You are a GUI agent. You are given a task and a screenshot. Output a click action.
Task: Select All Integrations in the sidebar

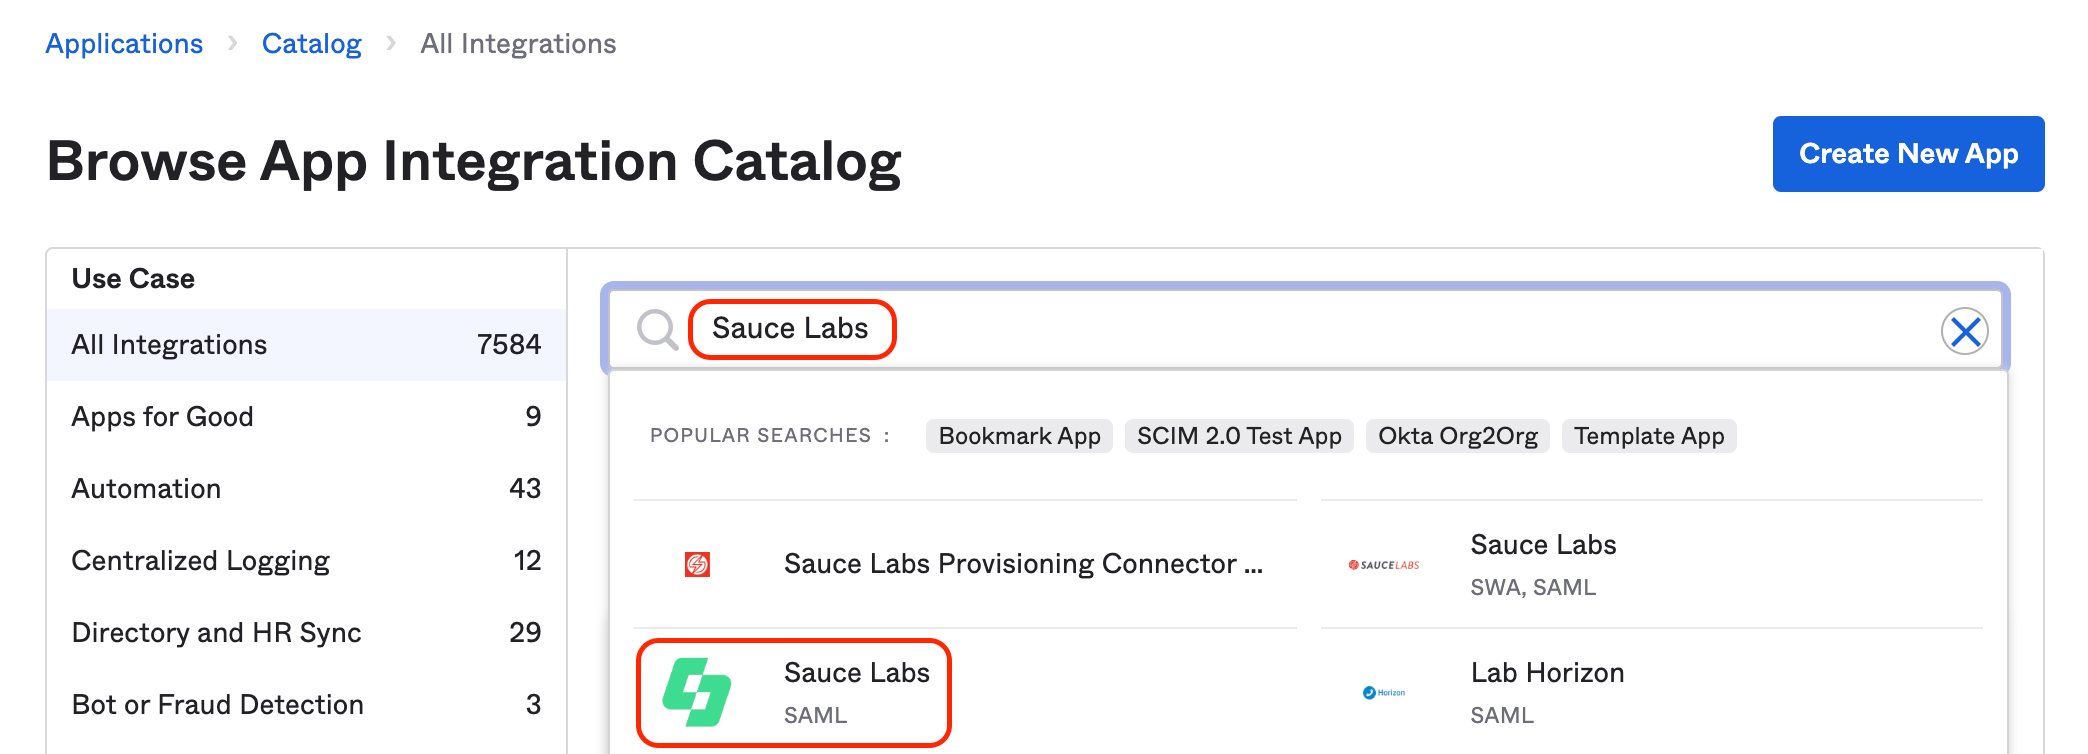point(169,344)
